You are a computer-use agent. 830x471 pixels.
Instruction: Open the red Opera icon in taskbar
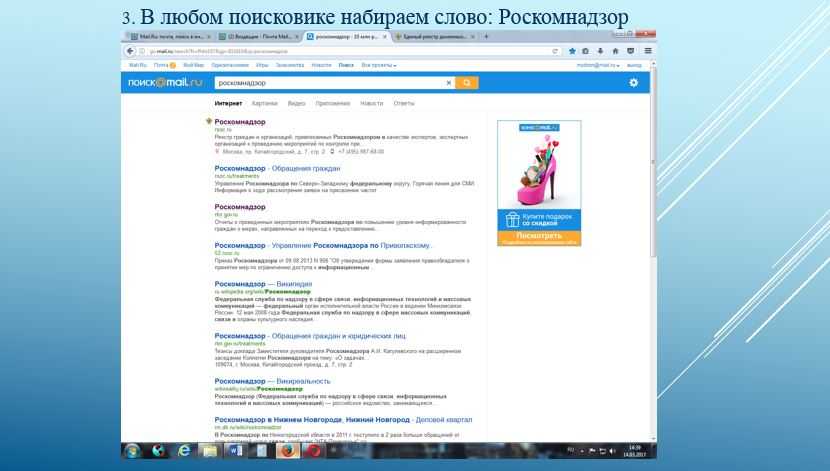(x=314, y=450)
